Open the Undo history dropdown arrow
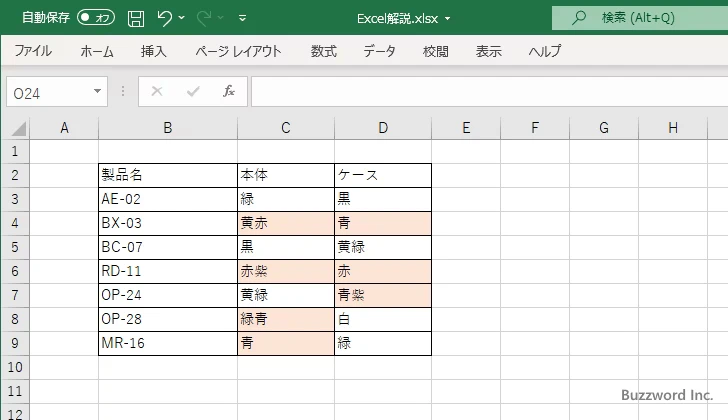 [x=182, y=18]
